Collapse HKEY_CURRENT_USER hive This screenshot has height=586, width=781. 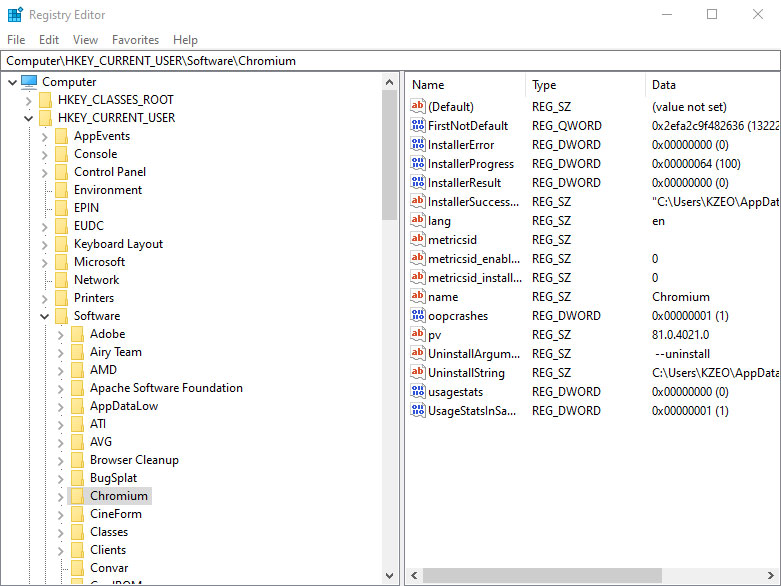click(28, 118)
